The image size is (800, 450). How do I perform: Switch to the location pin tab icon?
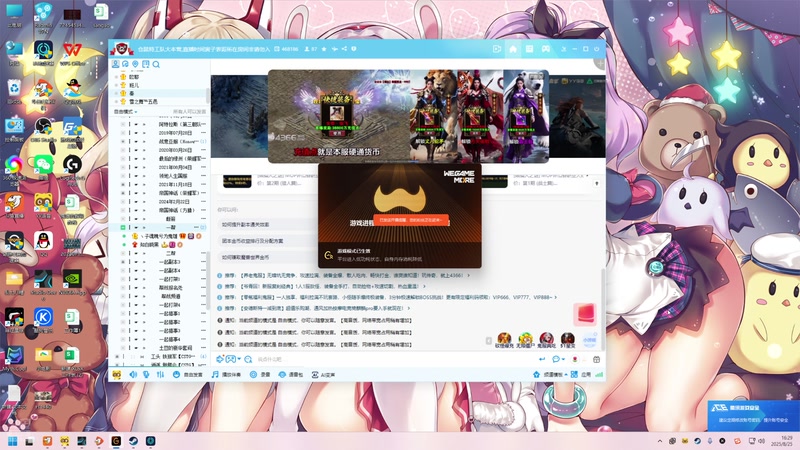(135, 64)
